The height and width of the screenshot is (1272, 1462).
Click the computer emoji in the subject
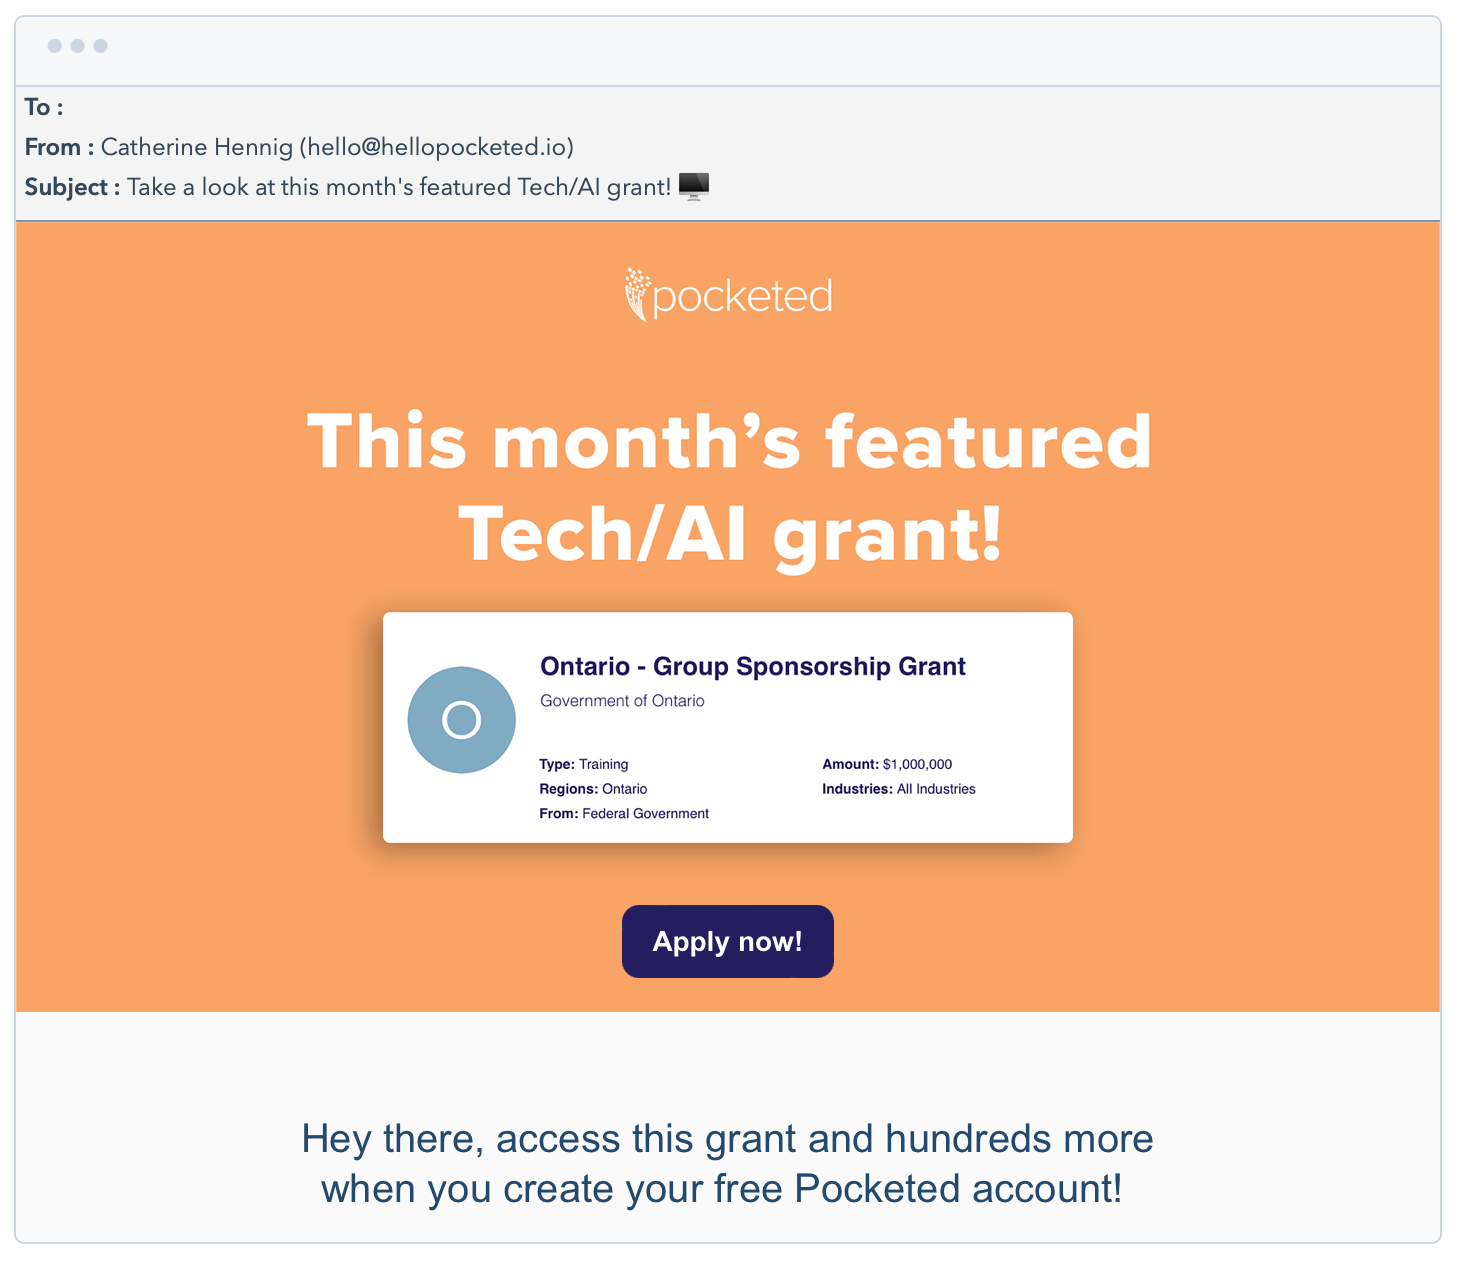coord(693,186)
